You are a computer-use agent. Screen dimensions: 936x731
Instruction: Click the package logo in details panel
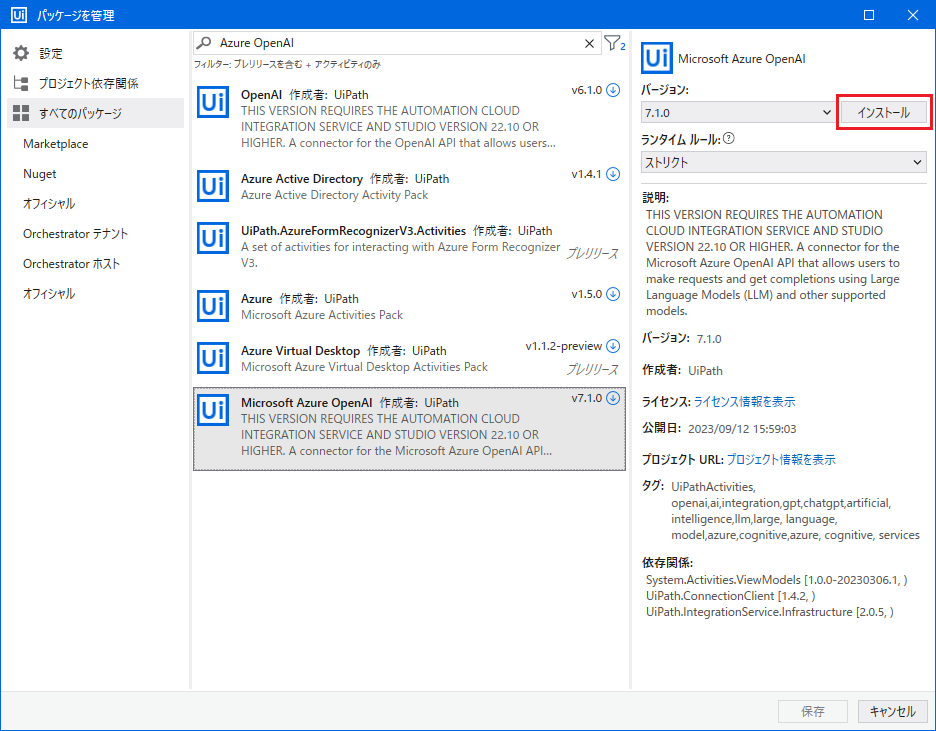coord(657,58)
